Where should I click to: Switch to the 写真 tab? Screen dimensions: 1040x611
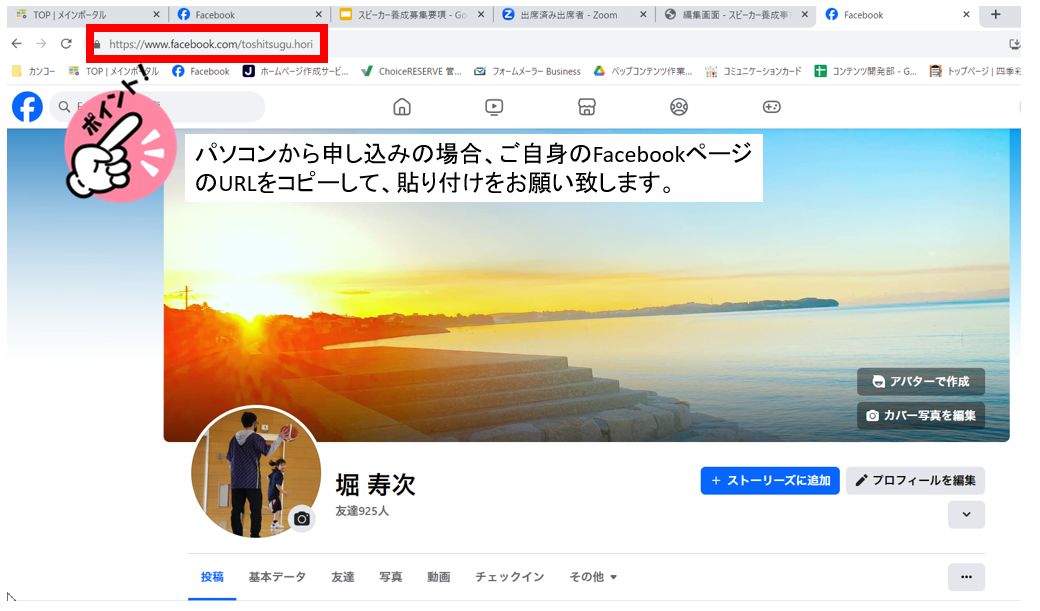[391, 577]
